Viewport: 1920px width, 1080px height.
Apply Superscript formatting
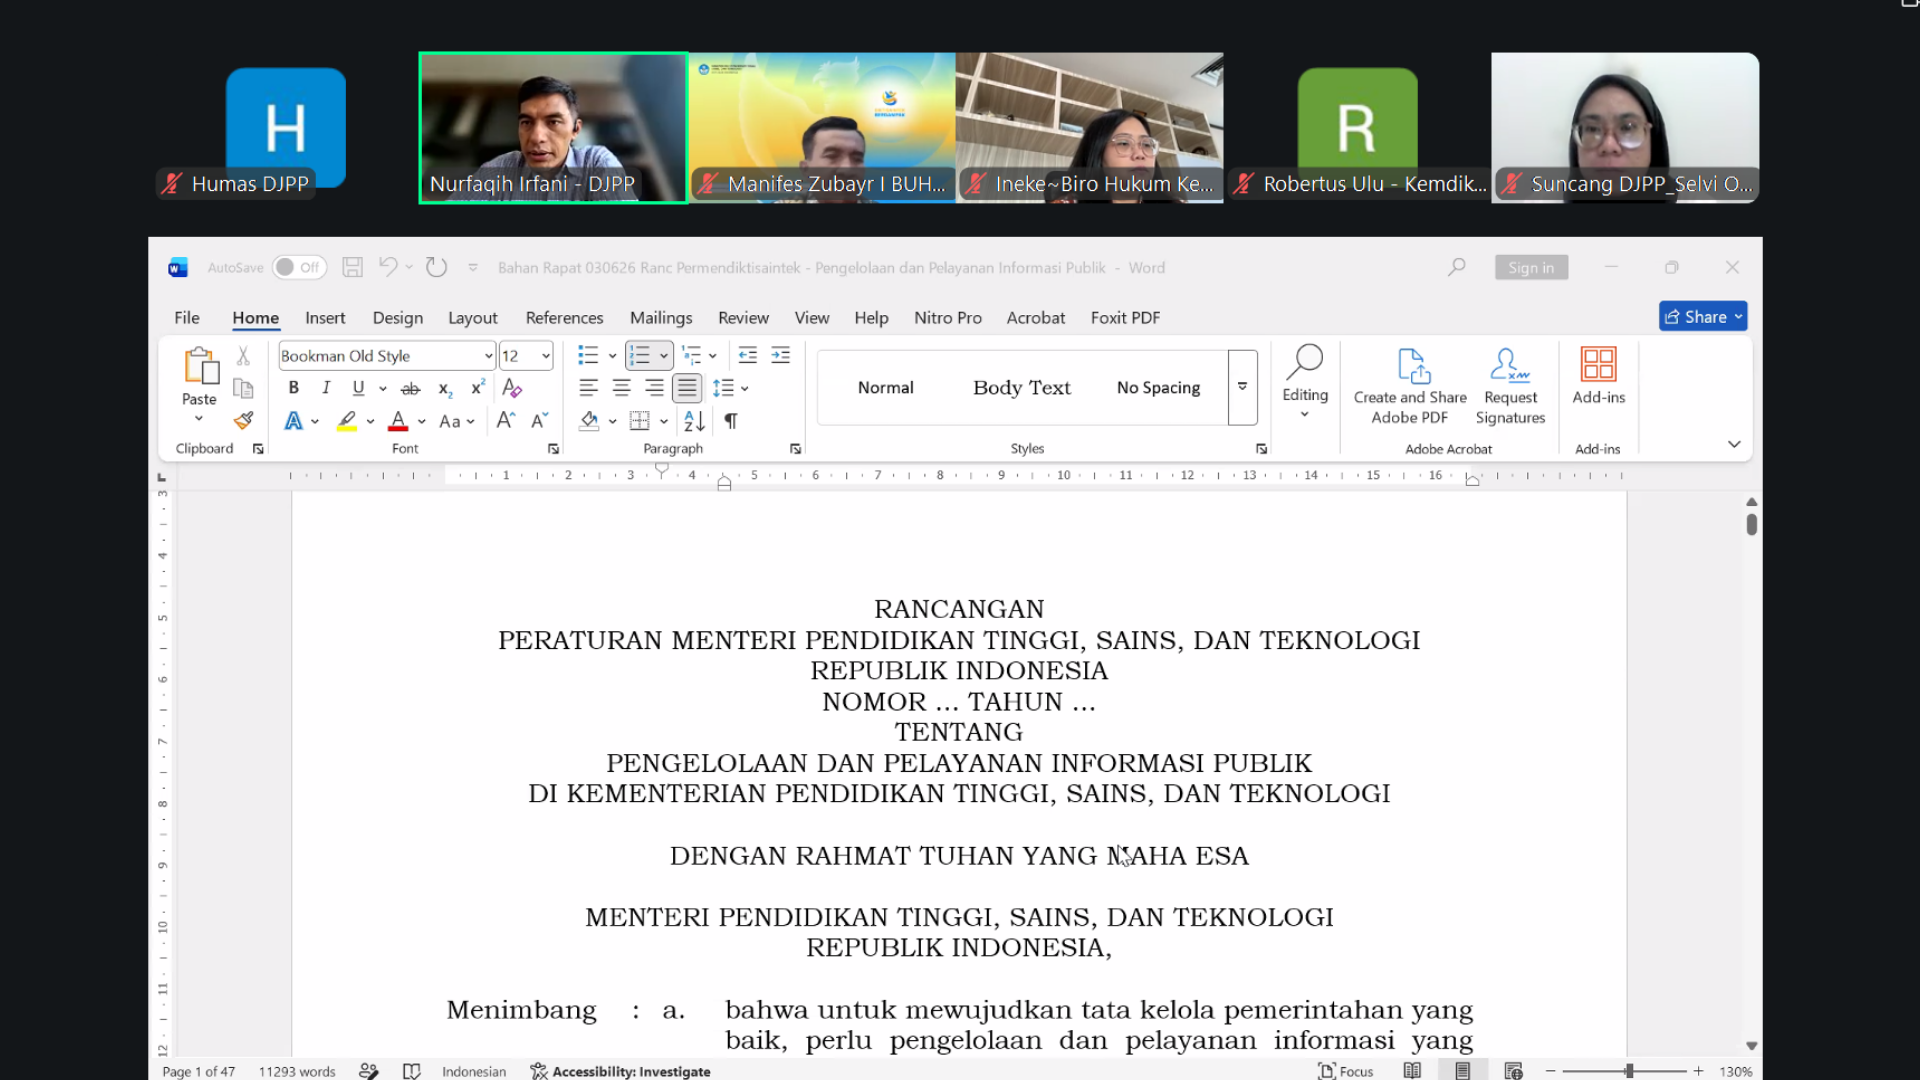coord(478,388)
